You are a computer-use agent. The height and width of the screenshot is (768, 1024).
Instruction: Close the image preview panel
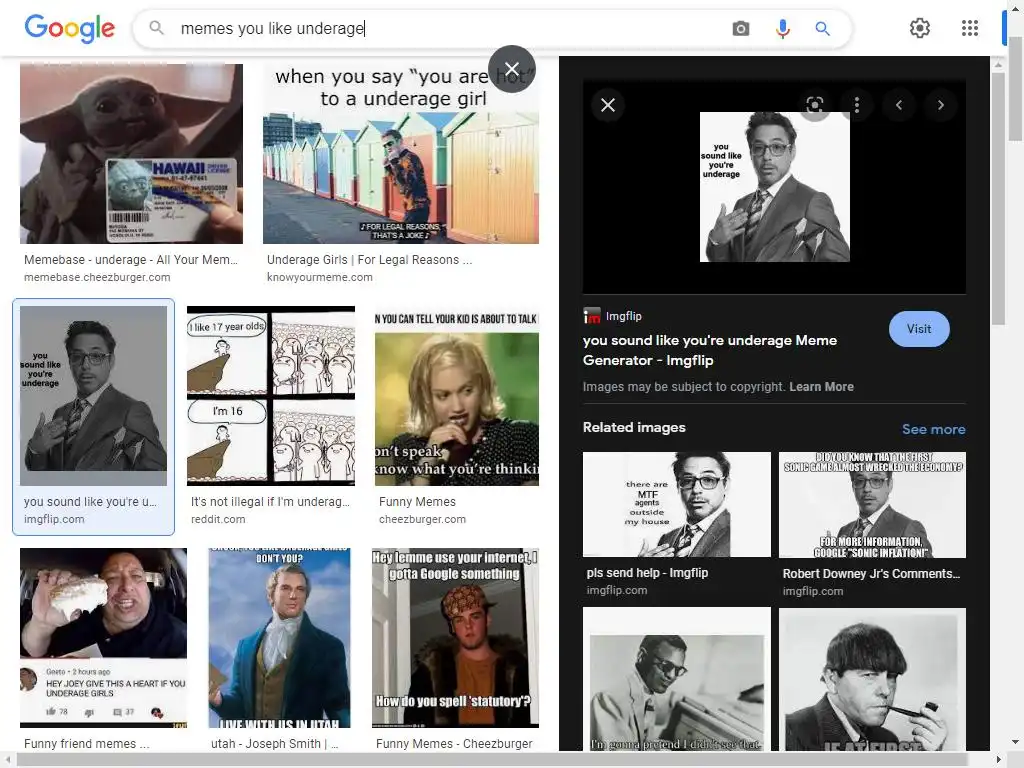coord(608,105)
